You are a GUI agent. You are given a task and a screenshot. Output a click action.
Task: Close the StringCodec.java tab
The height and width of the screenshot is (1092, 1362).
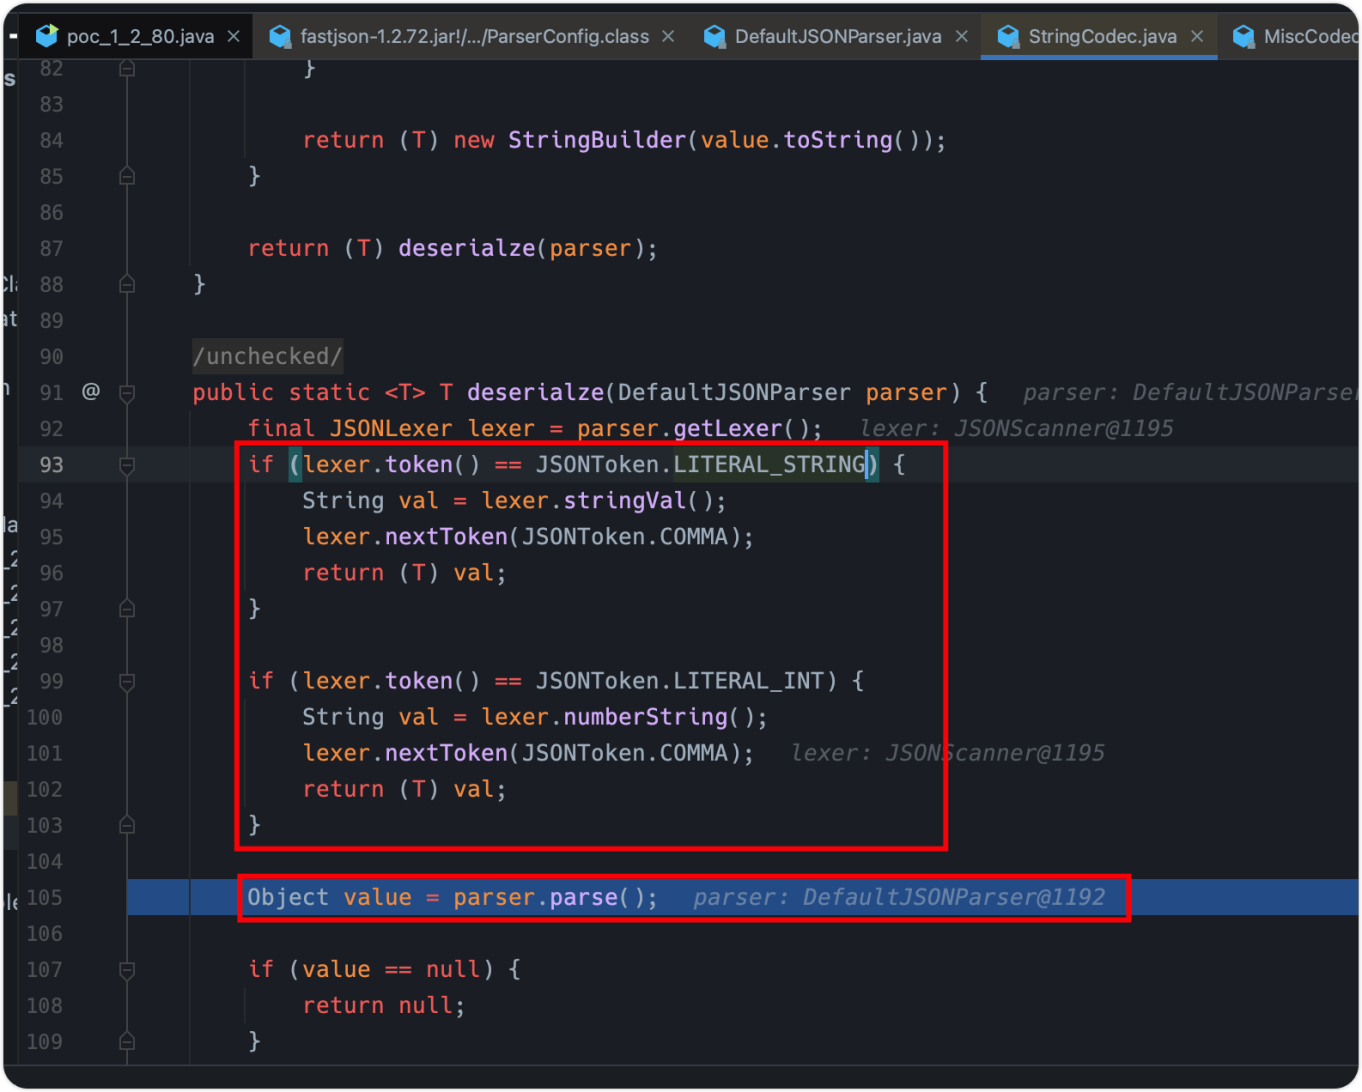[x=1197, y=36]
